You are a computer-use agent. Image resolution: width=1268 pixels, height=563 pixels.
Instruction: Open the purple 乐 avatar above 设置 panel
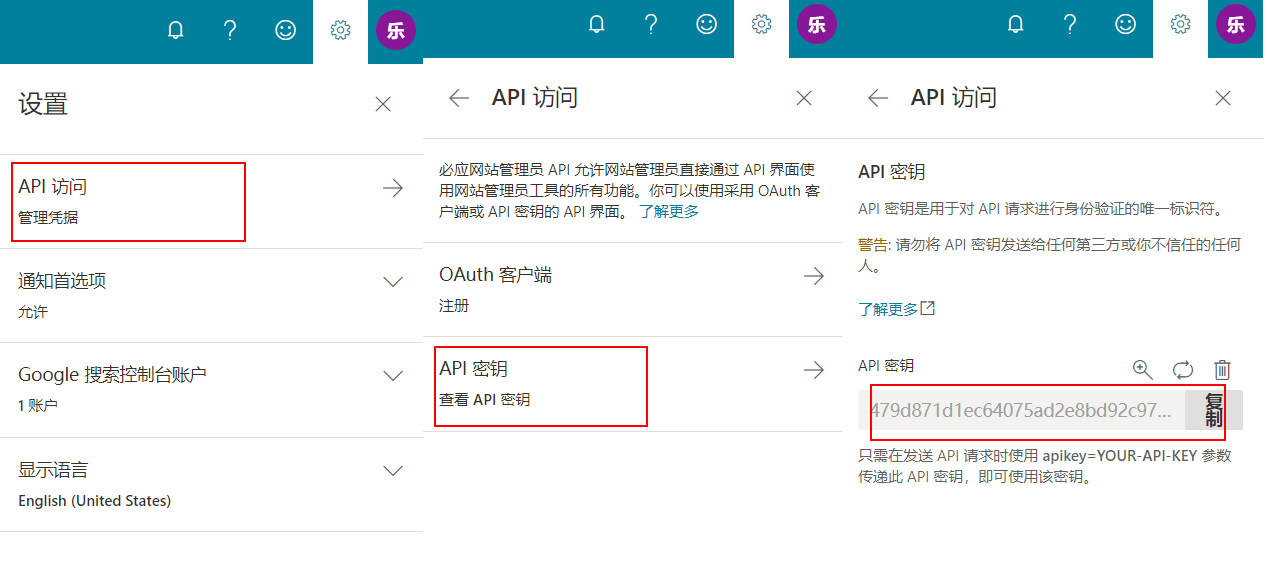coord(395,30)
